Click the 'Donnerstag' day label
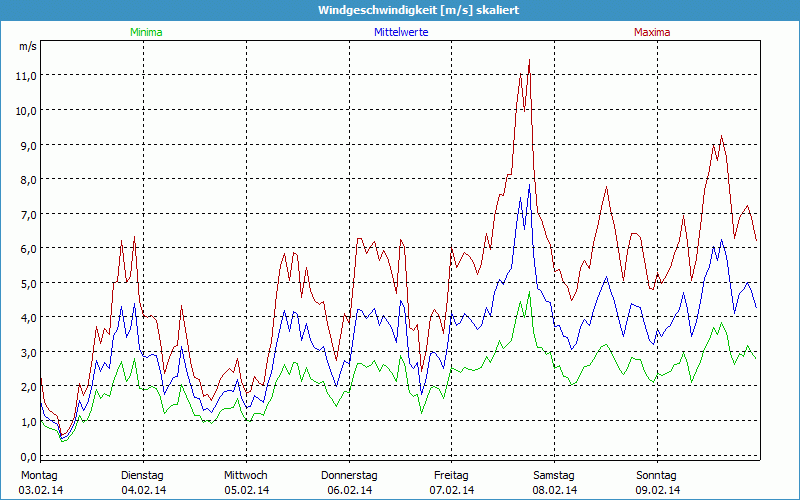800x500 pixels. point(349,476)
